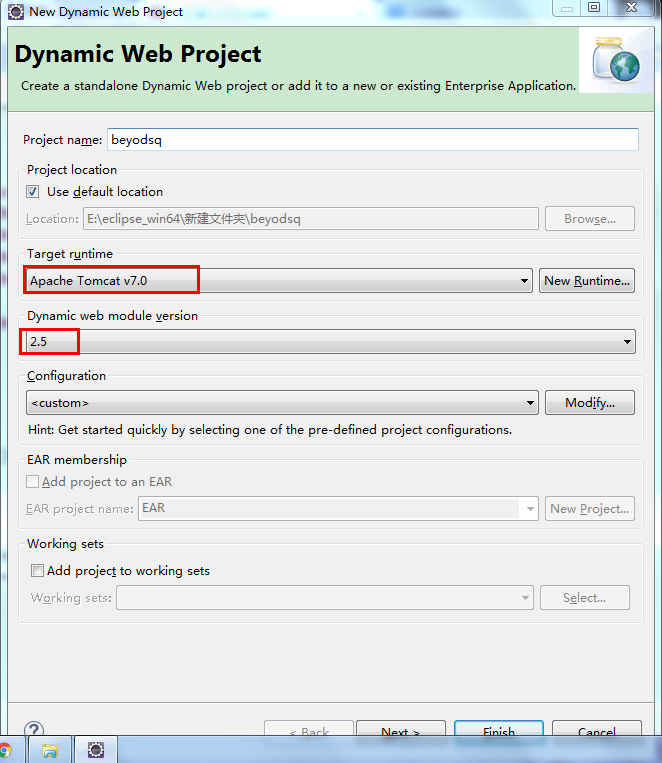Click the help question mark icon
Screen dimensions: 662x763
[34, 729]
